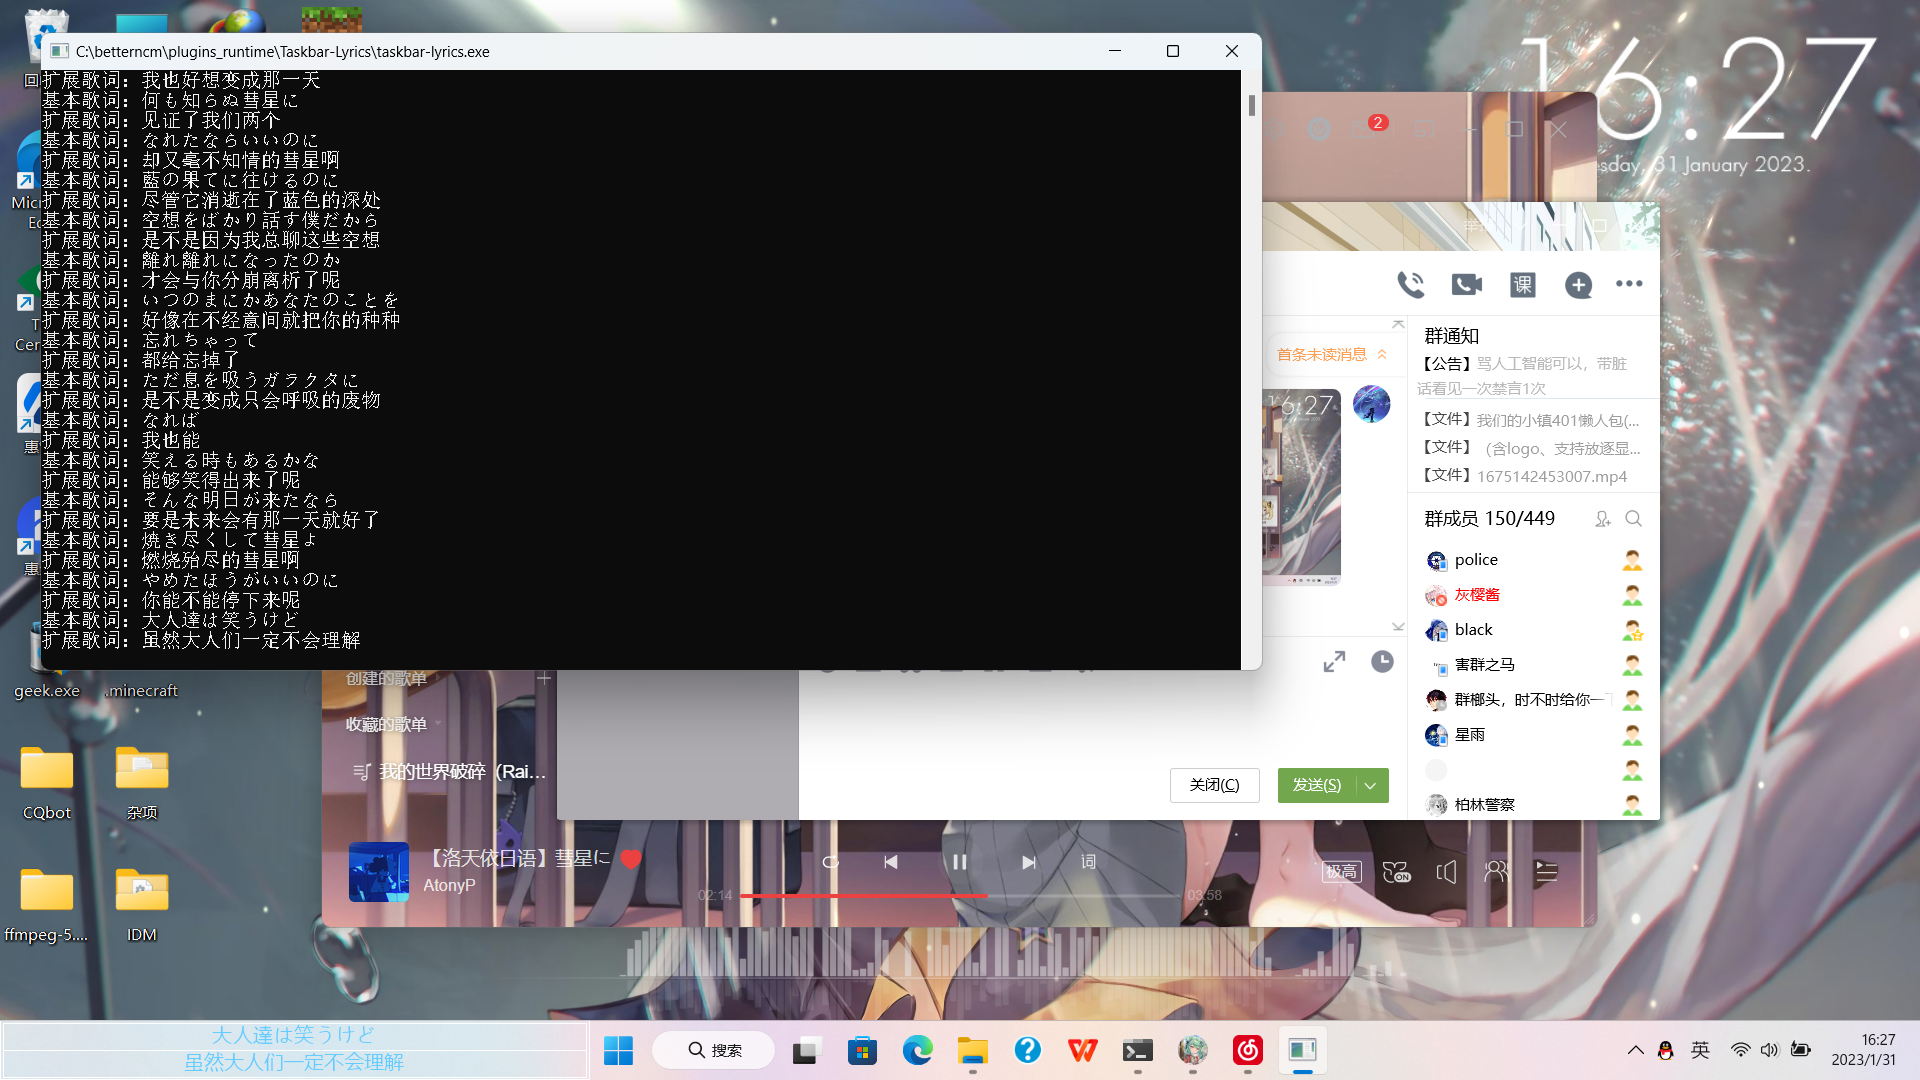This screenshot has height=1080, width=1920.
Task: Open more group options via the ... icon
Action: [x=1628, y=285]
